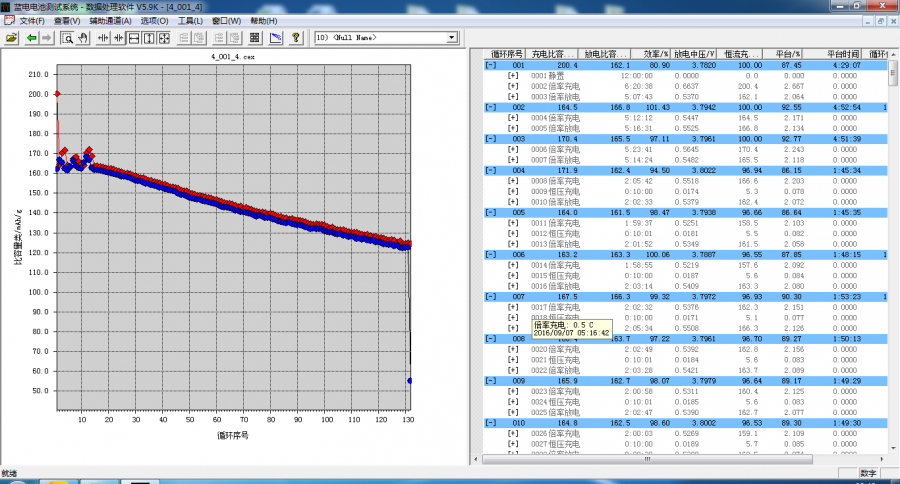Select the magnifier zoom tool
900x484 pixels.
click(x=67, y=38)
